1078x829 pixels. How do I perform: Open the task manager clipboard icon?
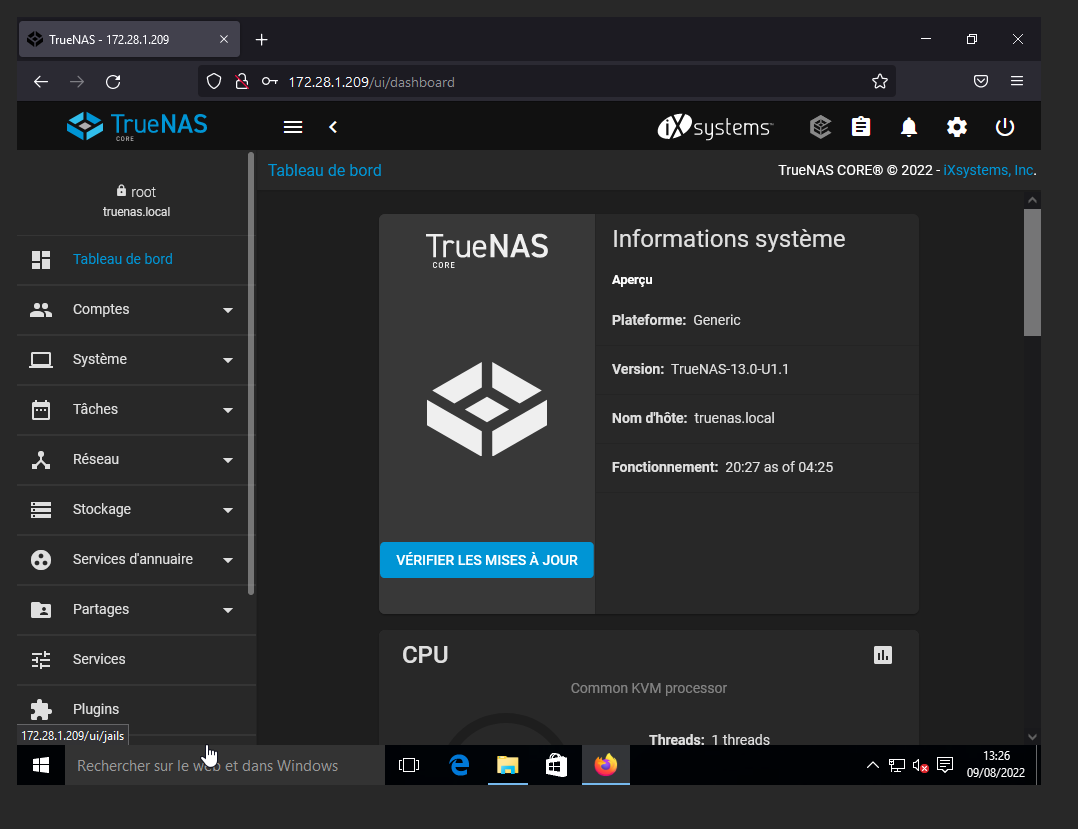[x=861, y=127]
